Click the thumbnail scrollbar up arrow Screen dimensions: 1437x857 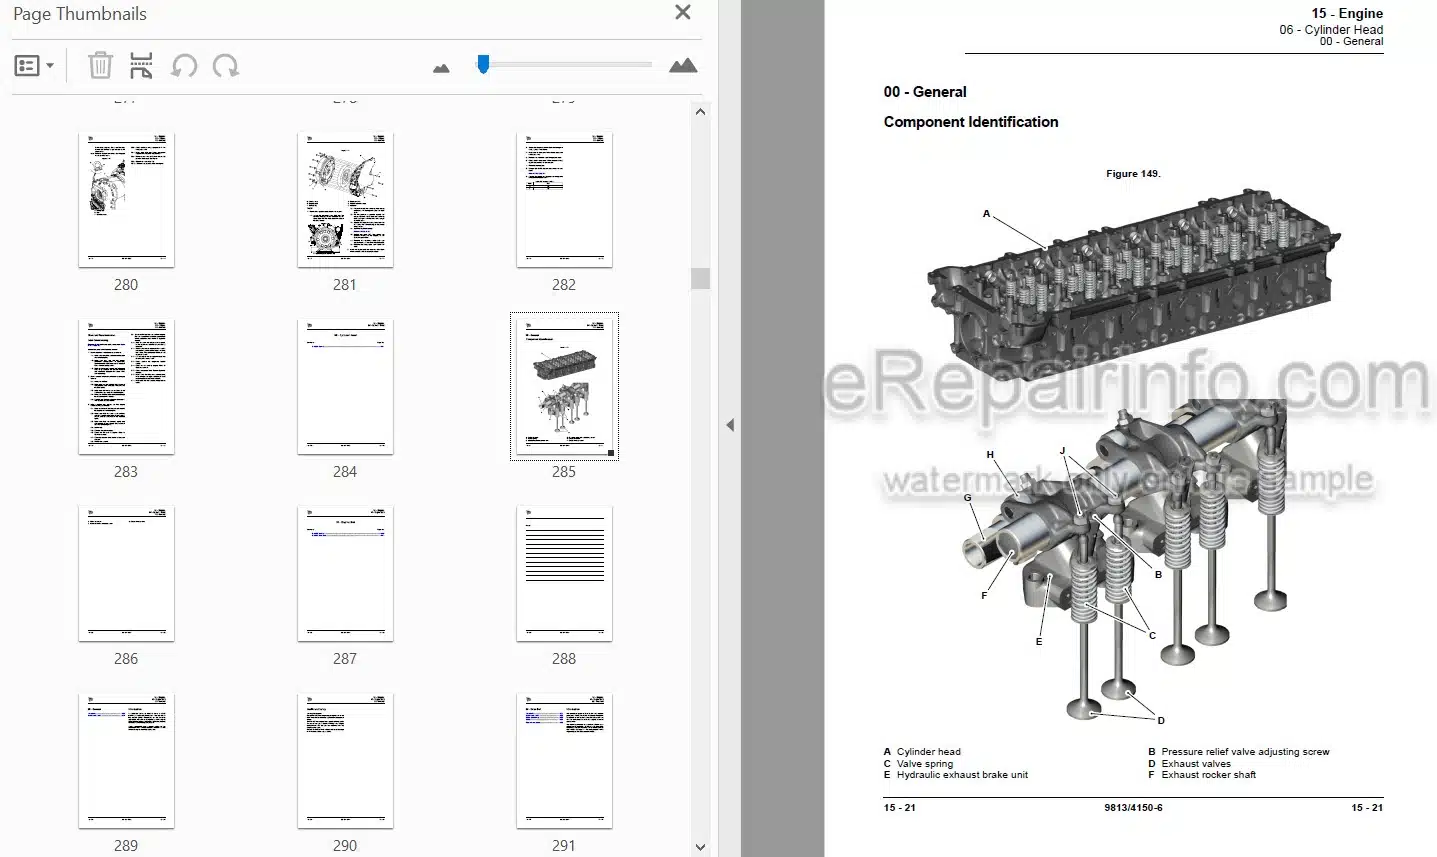[x=700, y=112]
